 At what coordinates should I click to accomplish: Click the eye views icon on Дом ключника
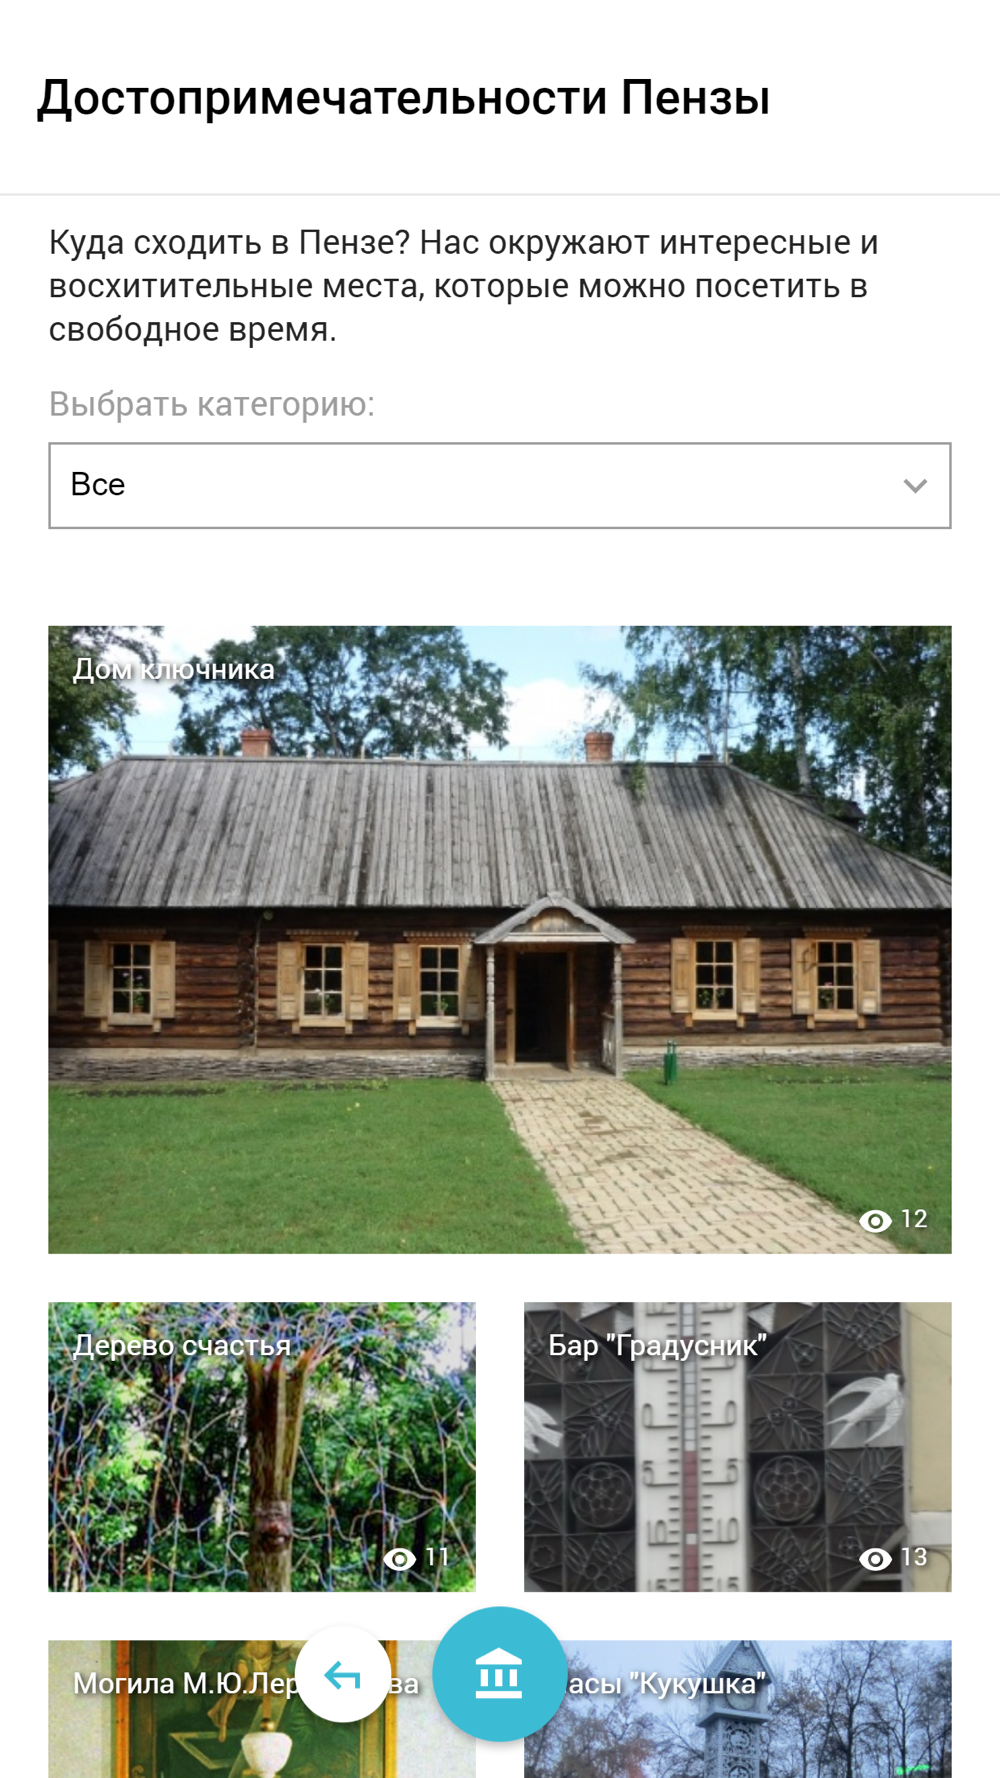875,1220
